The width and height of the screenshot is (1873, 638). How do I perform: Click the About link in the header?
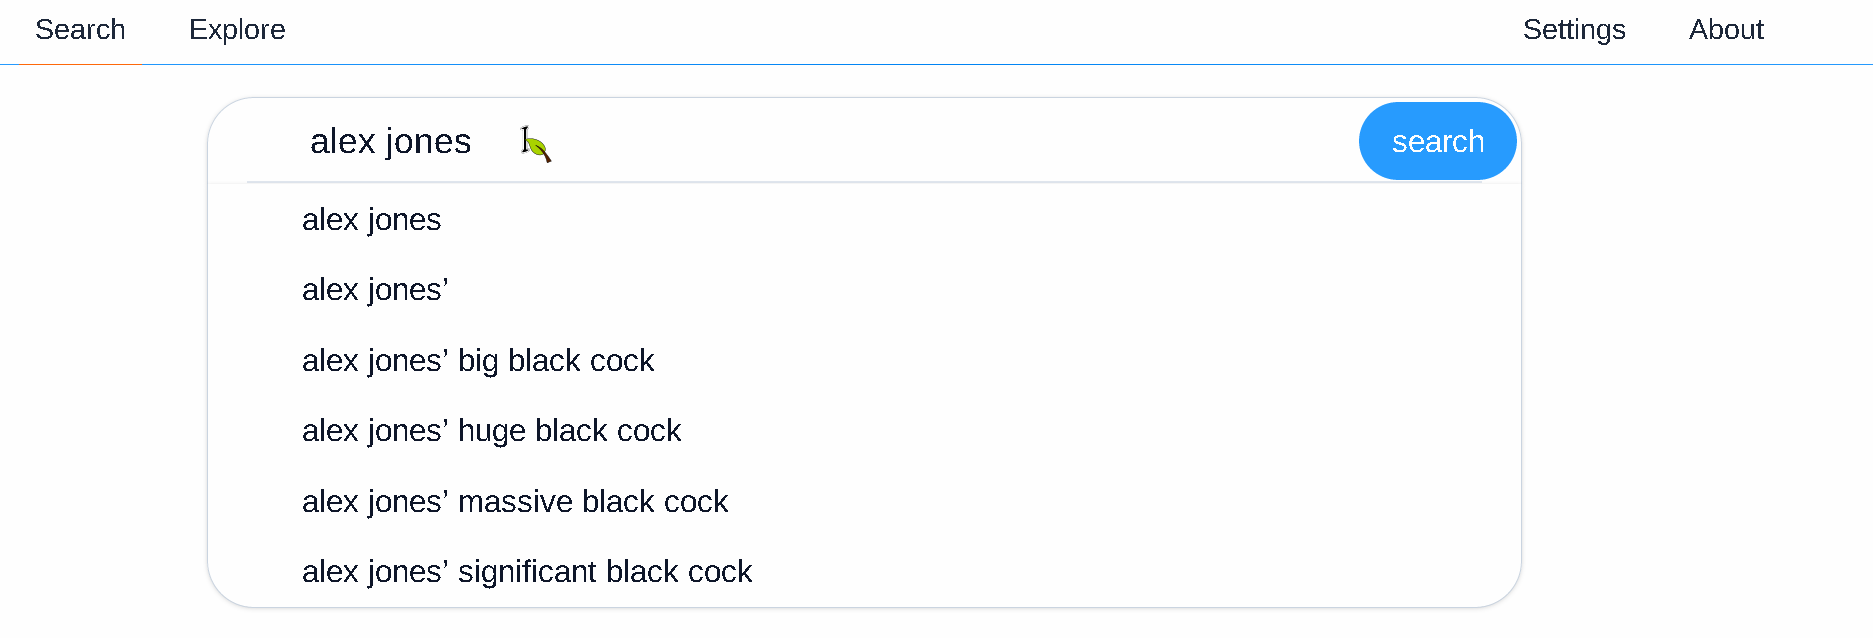coord(1726,30)
